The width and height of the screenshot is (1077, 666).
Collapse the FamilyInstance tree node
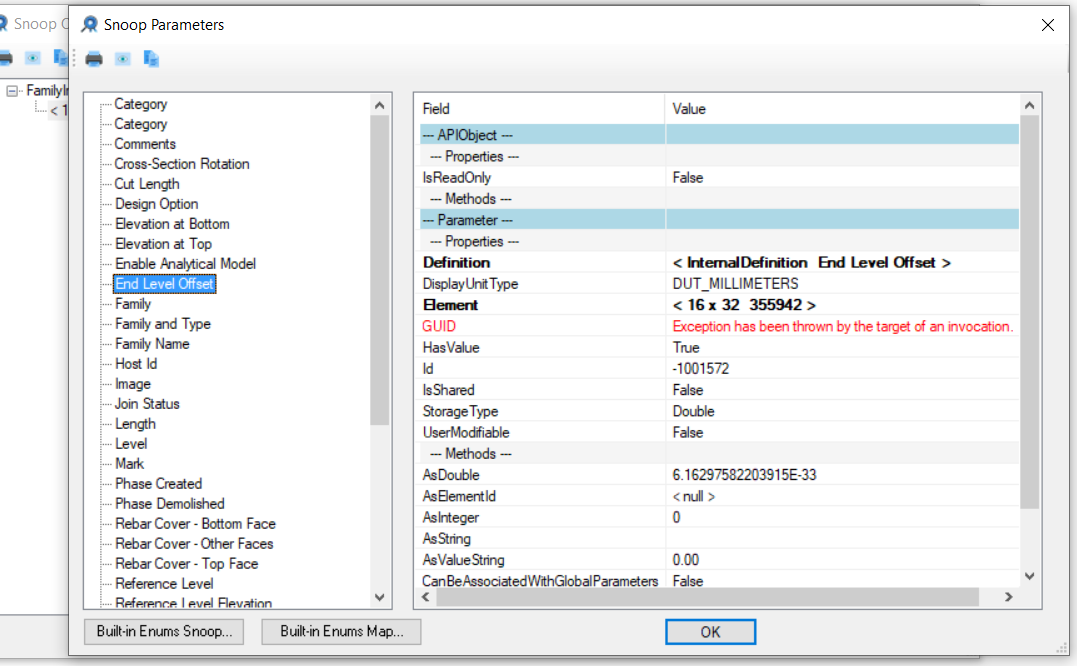(12, 91)
